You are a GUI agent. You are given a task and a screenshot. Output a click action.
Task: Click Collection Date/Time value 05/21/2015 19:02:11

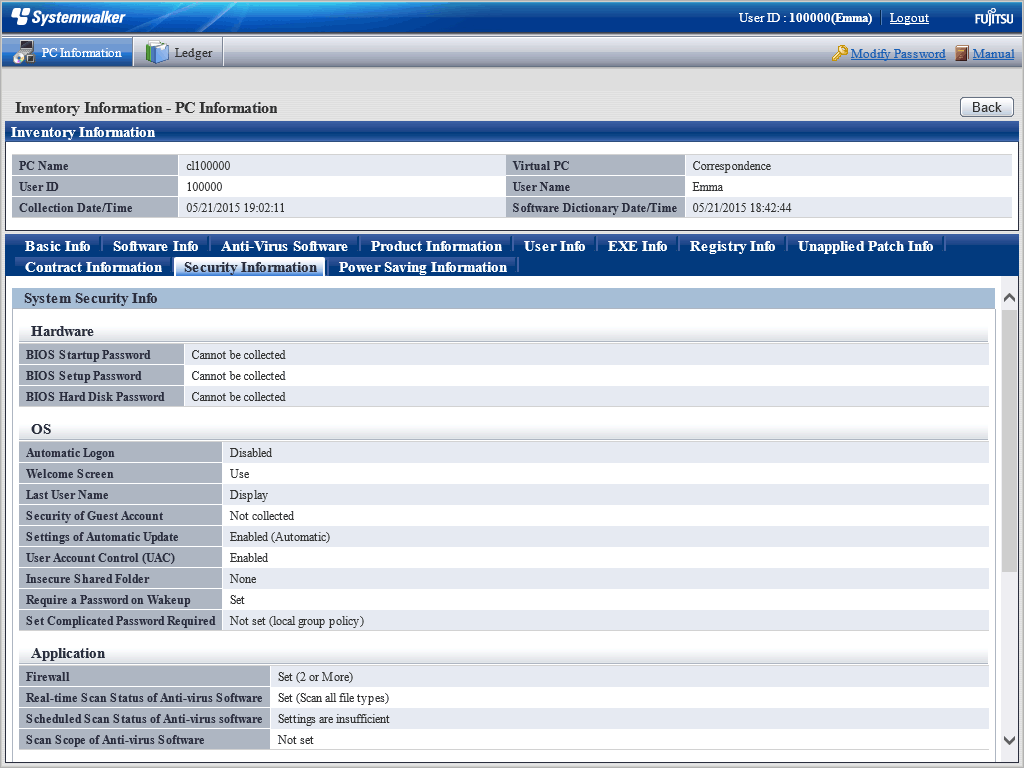(x=235, y=208)
